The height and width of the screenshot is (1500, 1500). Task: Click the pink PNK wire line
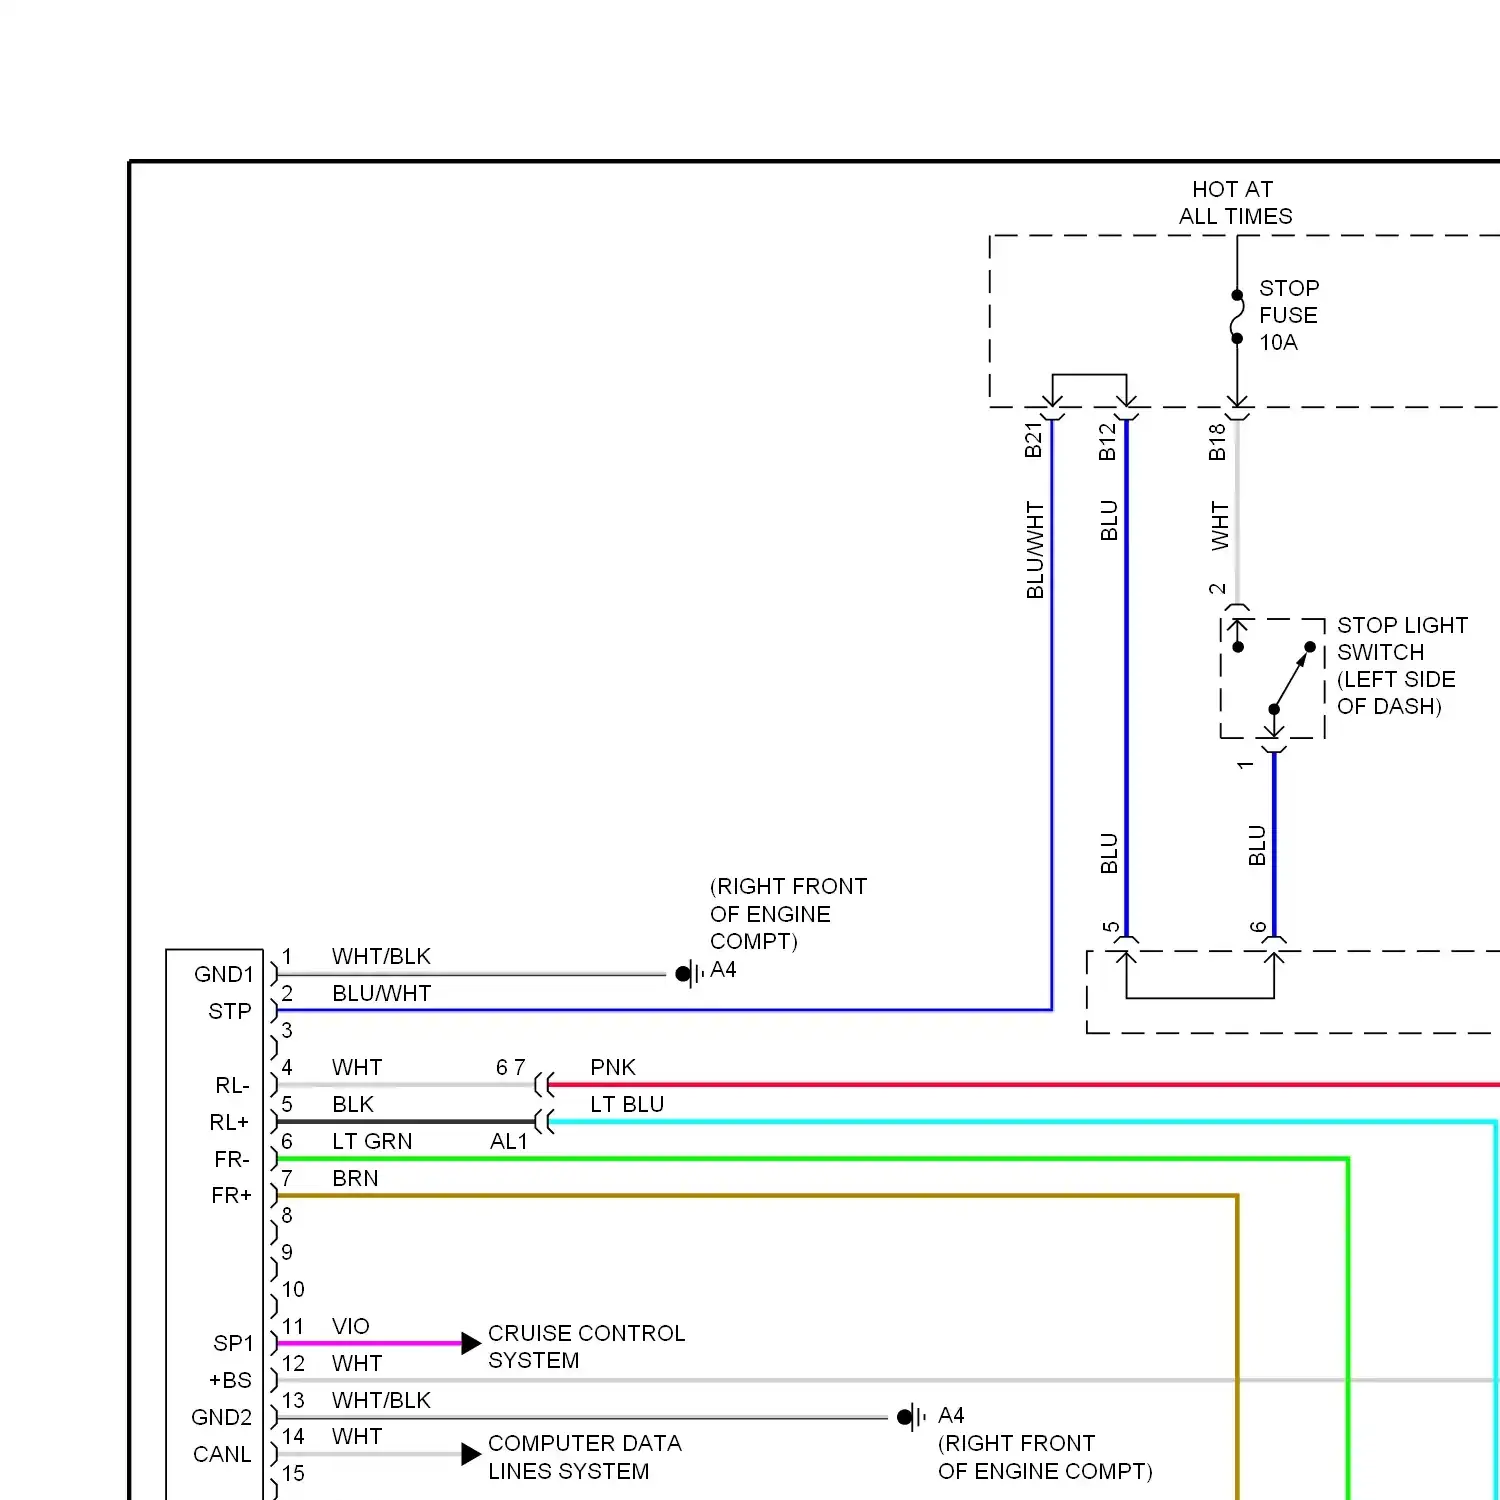[1024, 1084]
